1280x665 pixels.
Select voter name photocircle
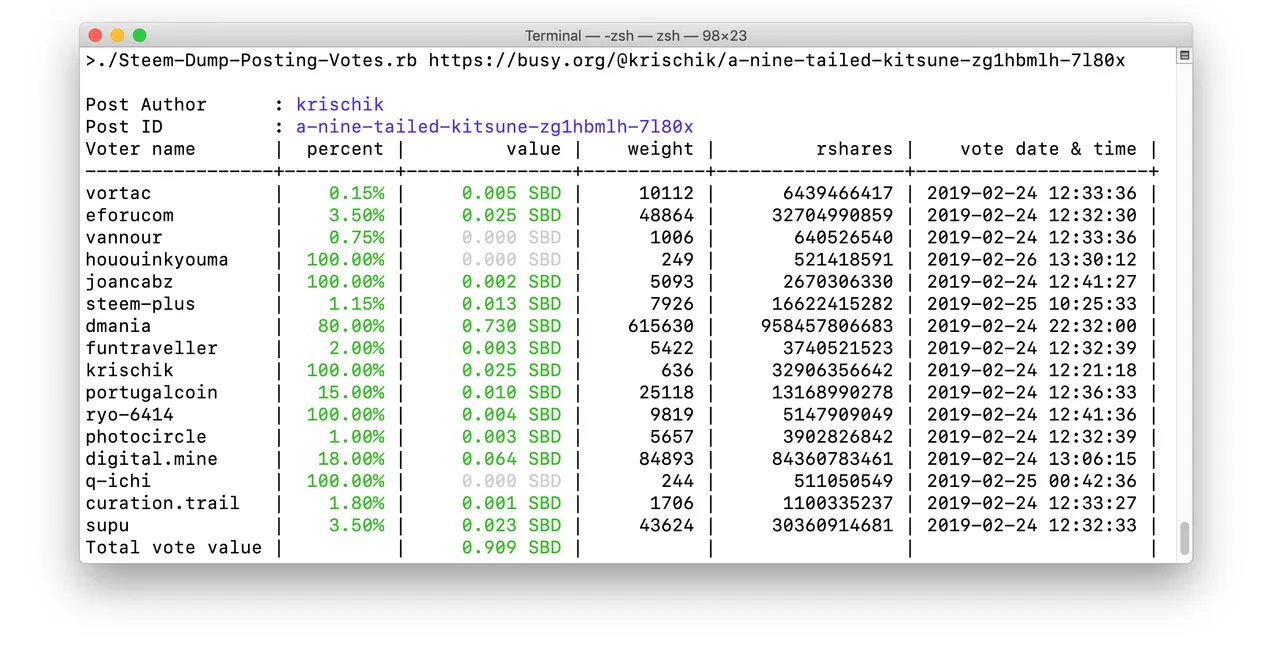[146, 436]
